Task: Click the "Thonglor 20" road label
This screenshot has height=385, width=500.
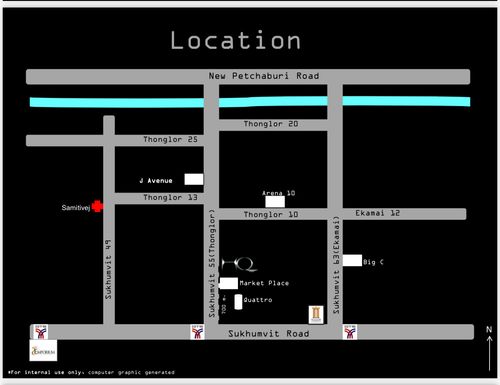Action: click(271, 124)
